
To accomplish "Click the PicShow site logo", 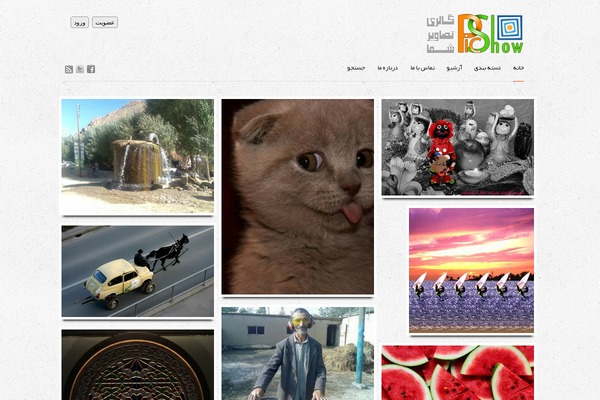I will coord(475,34).
